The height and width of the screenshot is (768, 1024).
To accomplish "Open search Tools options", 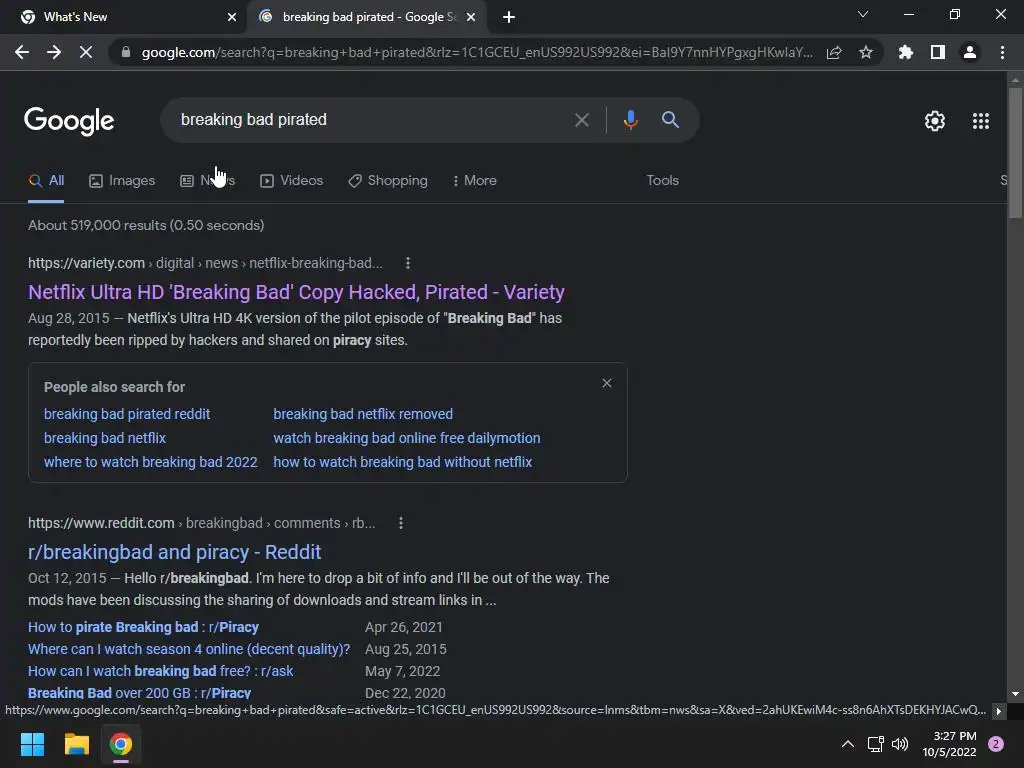I will [662, 181].
